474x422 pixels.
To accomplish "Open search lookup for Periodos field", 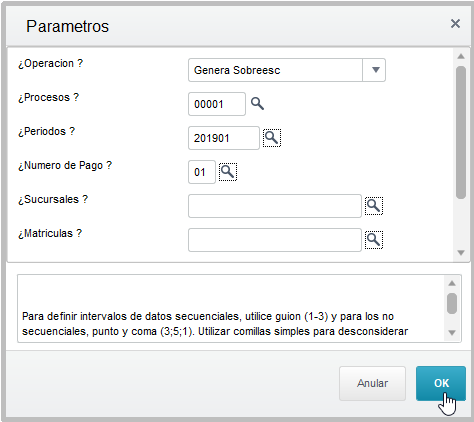I will (x=272, y=138).
